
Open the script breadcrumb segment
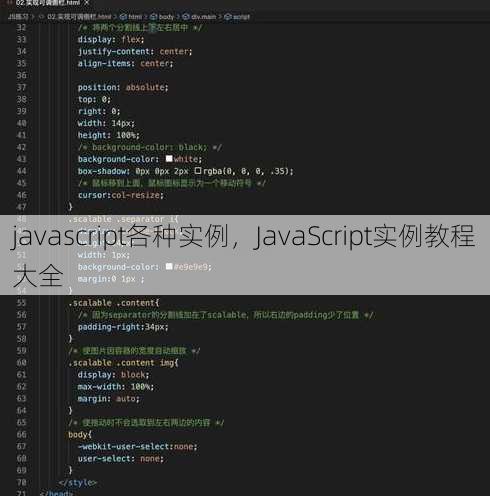click(x=237, y=17)
